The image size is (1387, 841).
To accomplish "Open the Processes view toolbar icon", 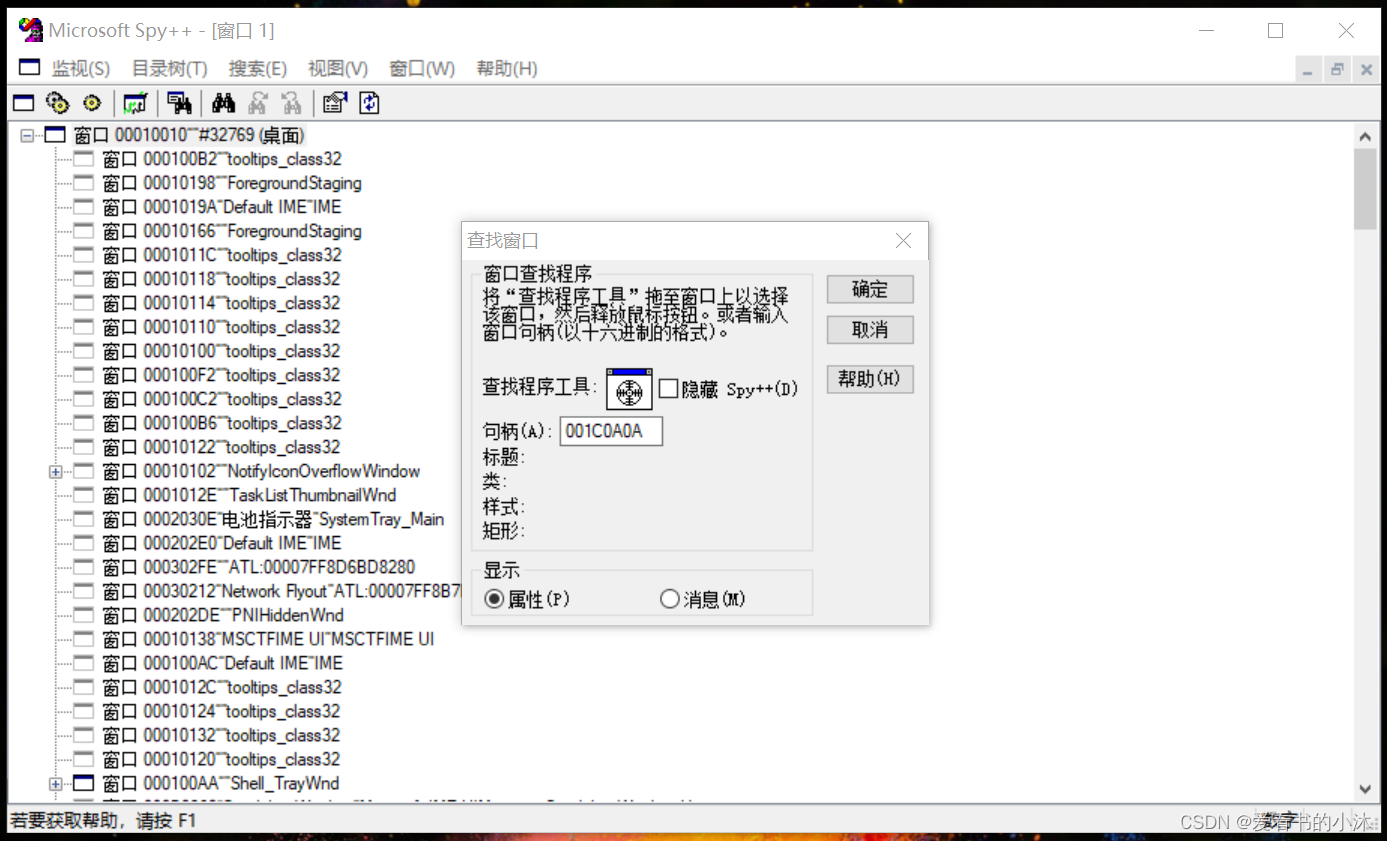I will pos(58,103).
